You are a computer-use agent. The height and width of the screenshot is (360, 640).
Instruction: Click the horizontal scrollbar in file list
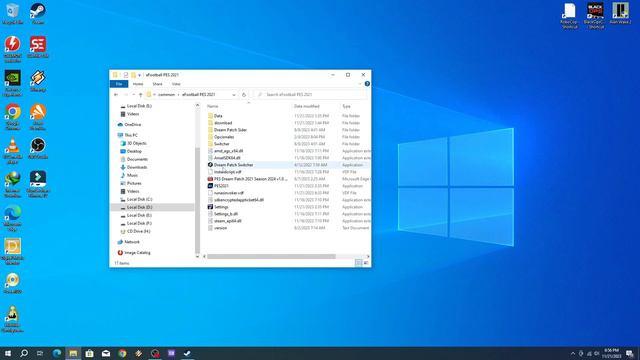click(x=271, y=256)
